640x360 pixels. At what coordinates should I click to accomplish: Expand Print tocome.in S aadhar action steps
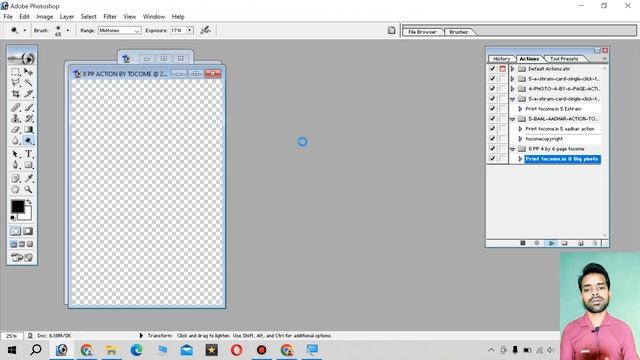tap(520, 129)
